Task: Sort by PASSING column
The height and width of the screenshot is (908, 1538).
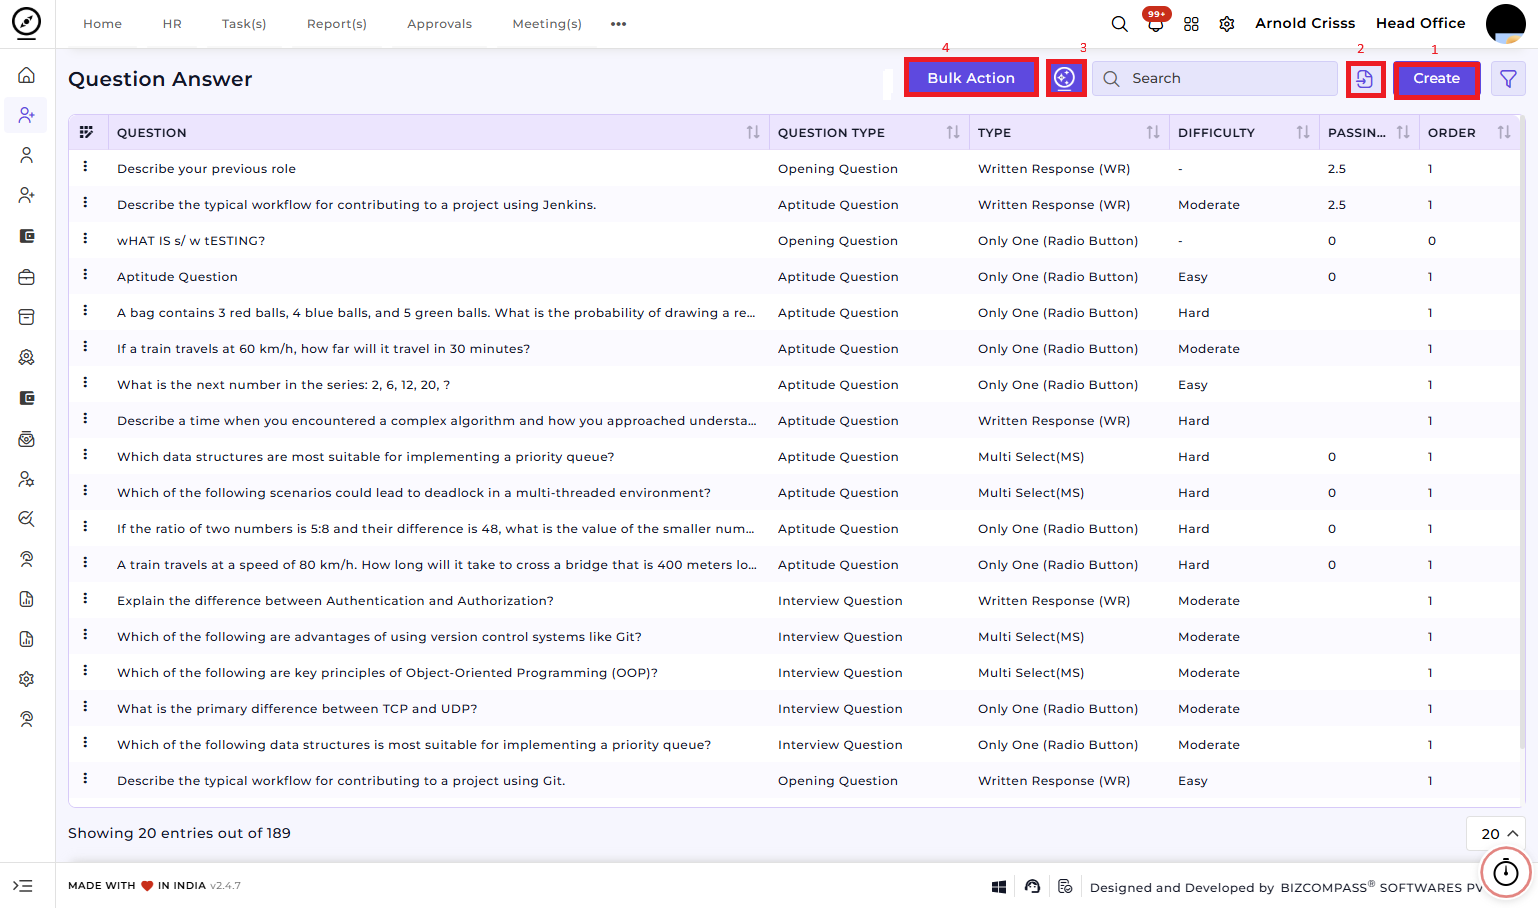Action: click(1402, 132)
